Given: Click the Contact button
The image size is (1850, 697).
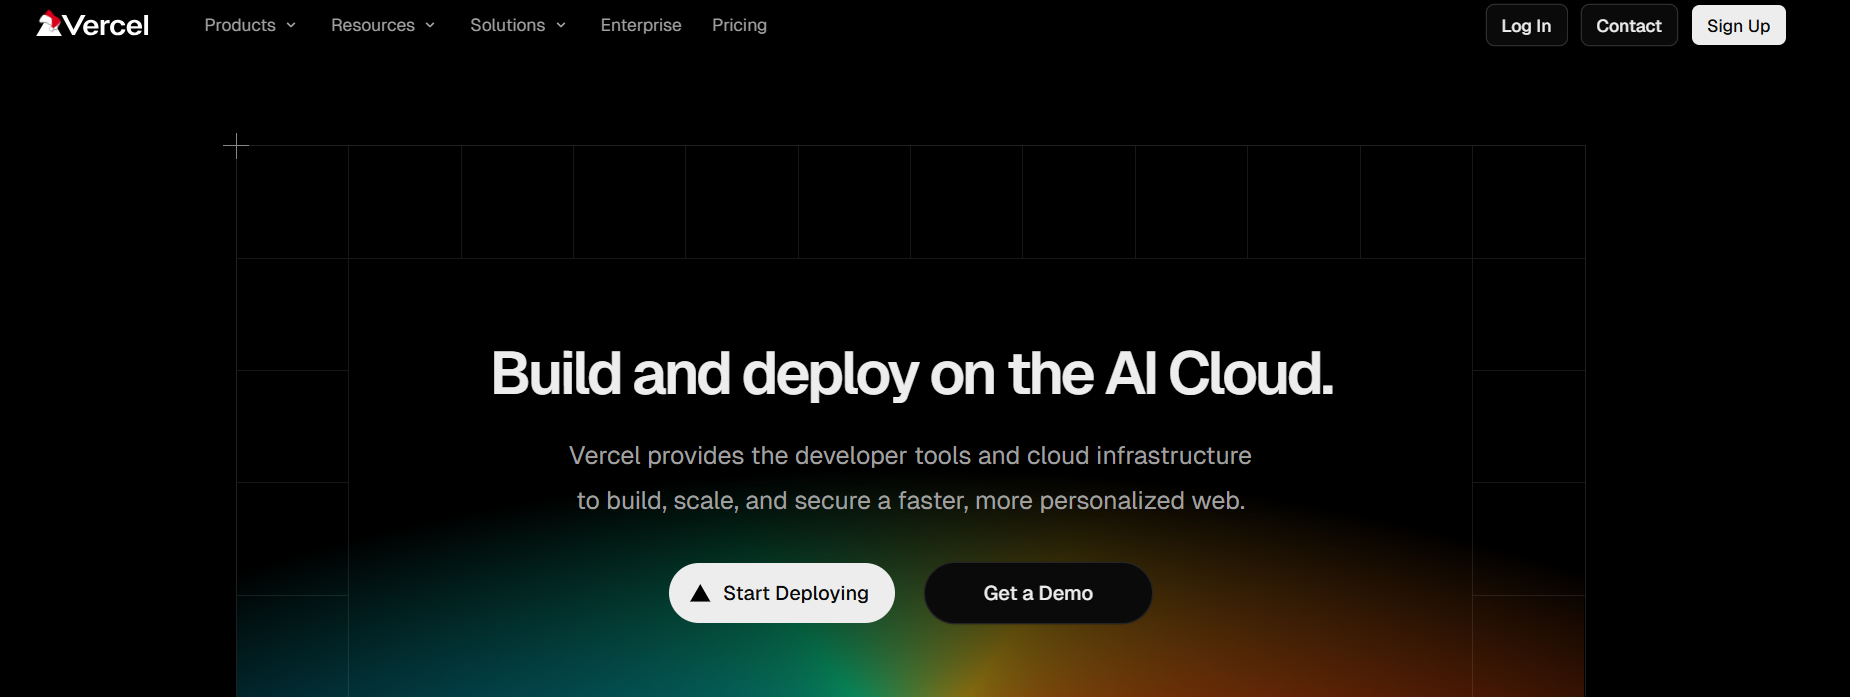Looking at the screenshot, I should [1628, 25].
